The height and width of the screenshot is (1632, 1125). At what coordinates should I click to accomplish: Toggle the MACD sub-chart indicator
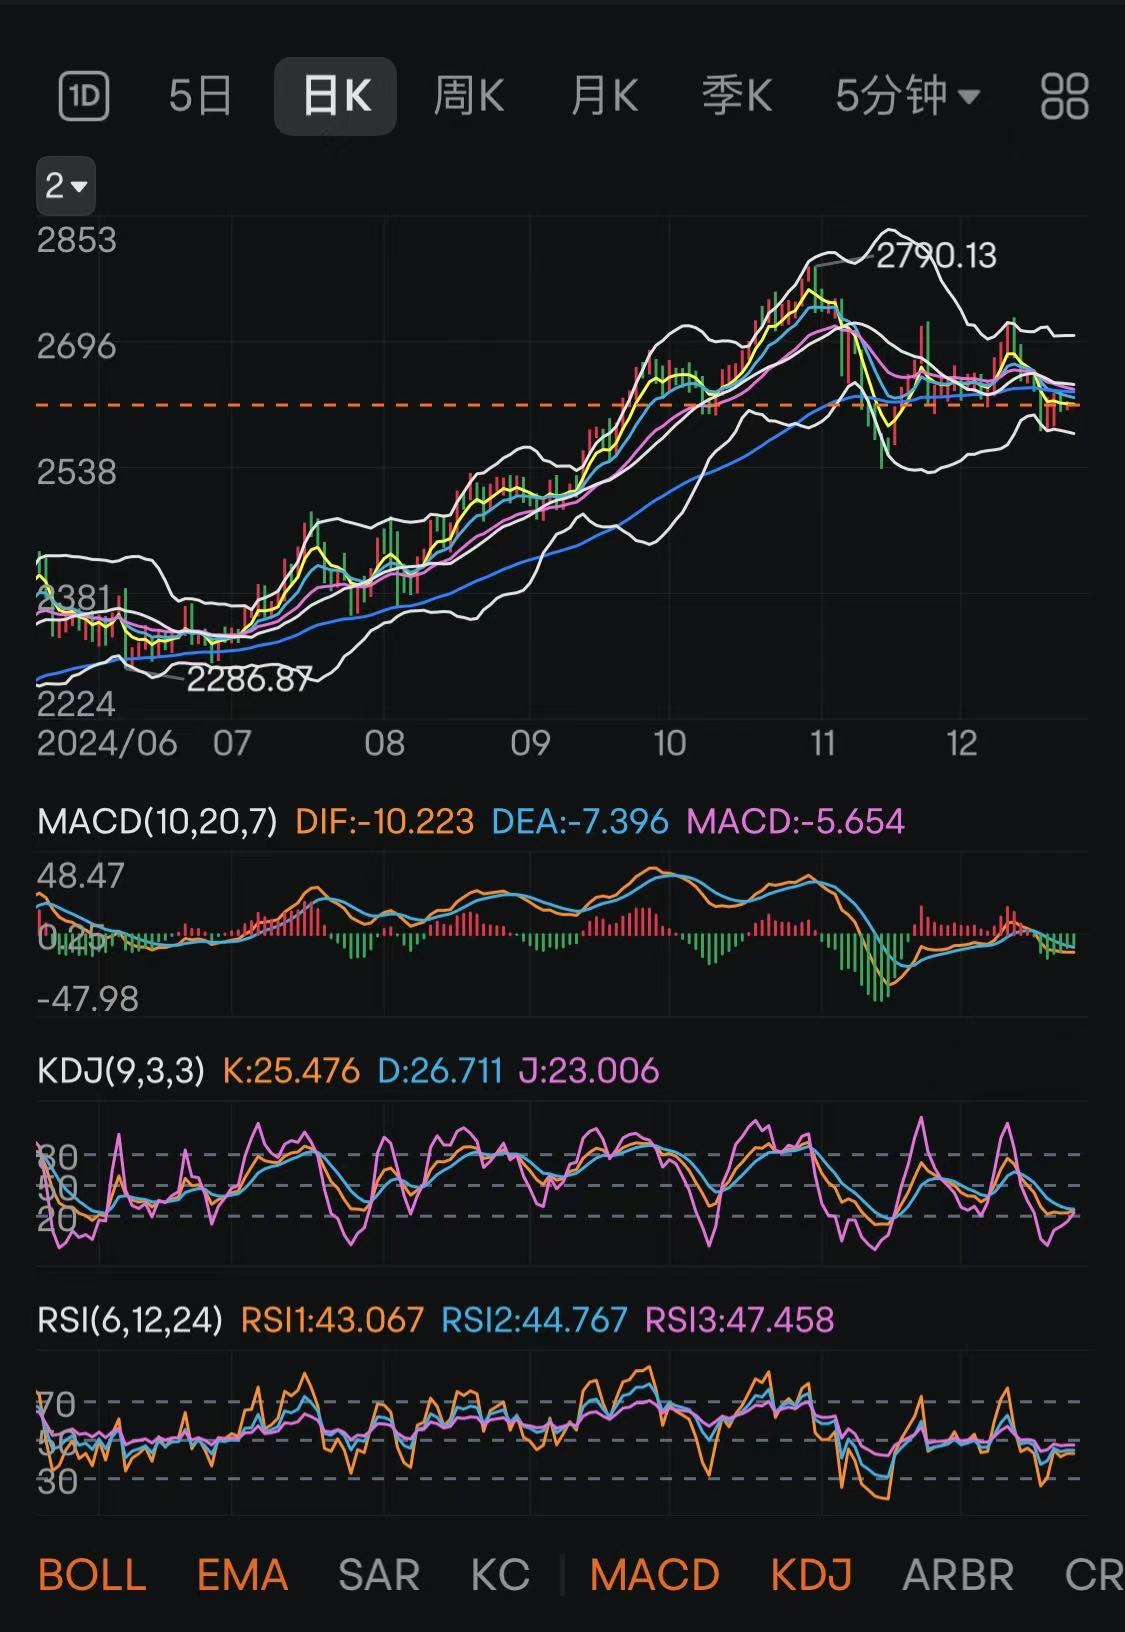[655, 1575]
